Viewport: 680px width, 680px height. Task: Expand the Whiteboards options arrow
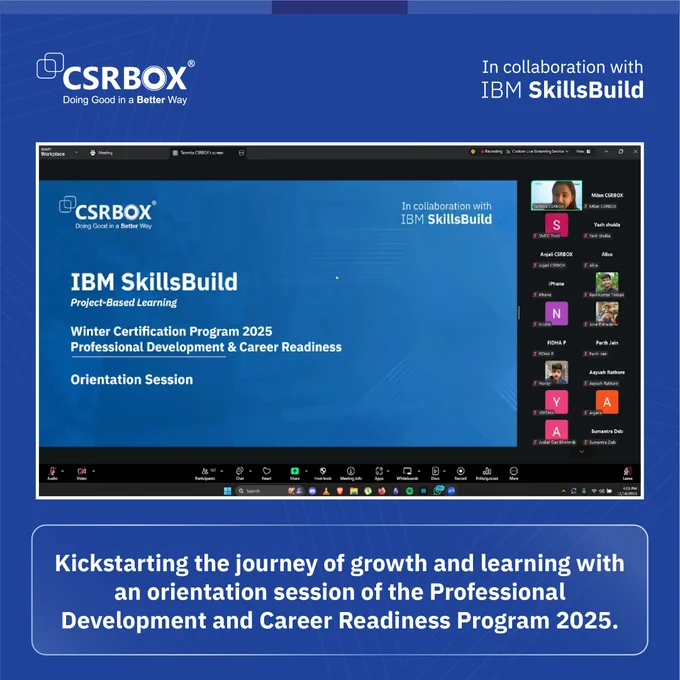click(x=419, y=471)
